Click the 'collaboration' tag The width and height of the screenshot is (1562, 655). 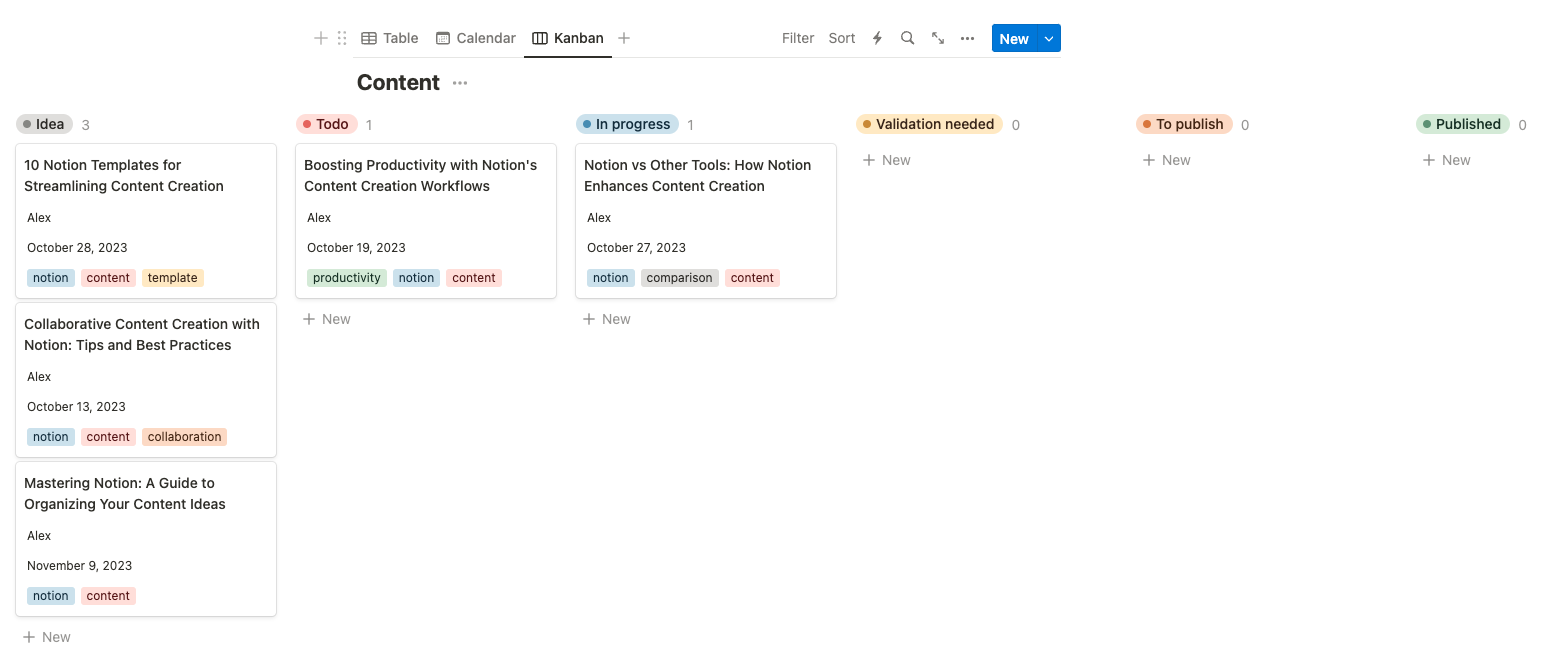coord(185,437)
